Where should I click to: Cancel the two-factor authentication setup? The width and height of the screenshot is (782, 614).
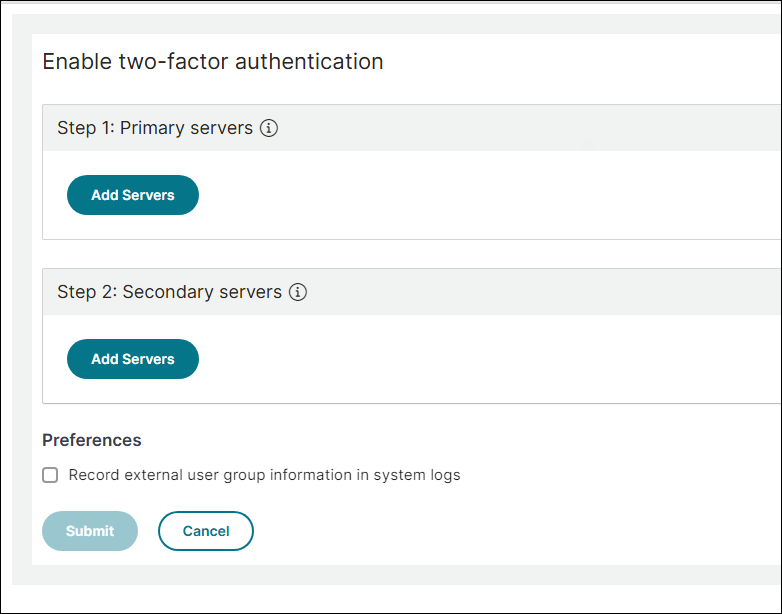coord(205,531)
